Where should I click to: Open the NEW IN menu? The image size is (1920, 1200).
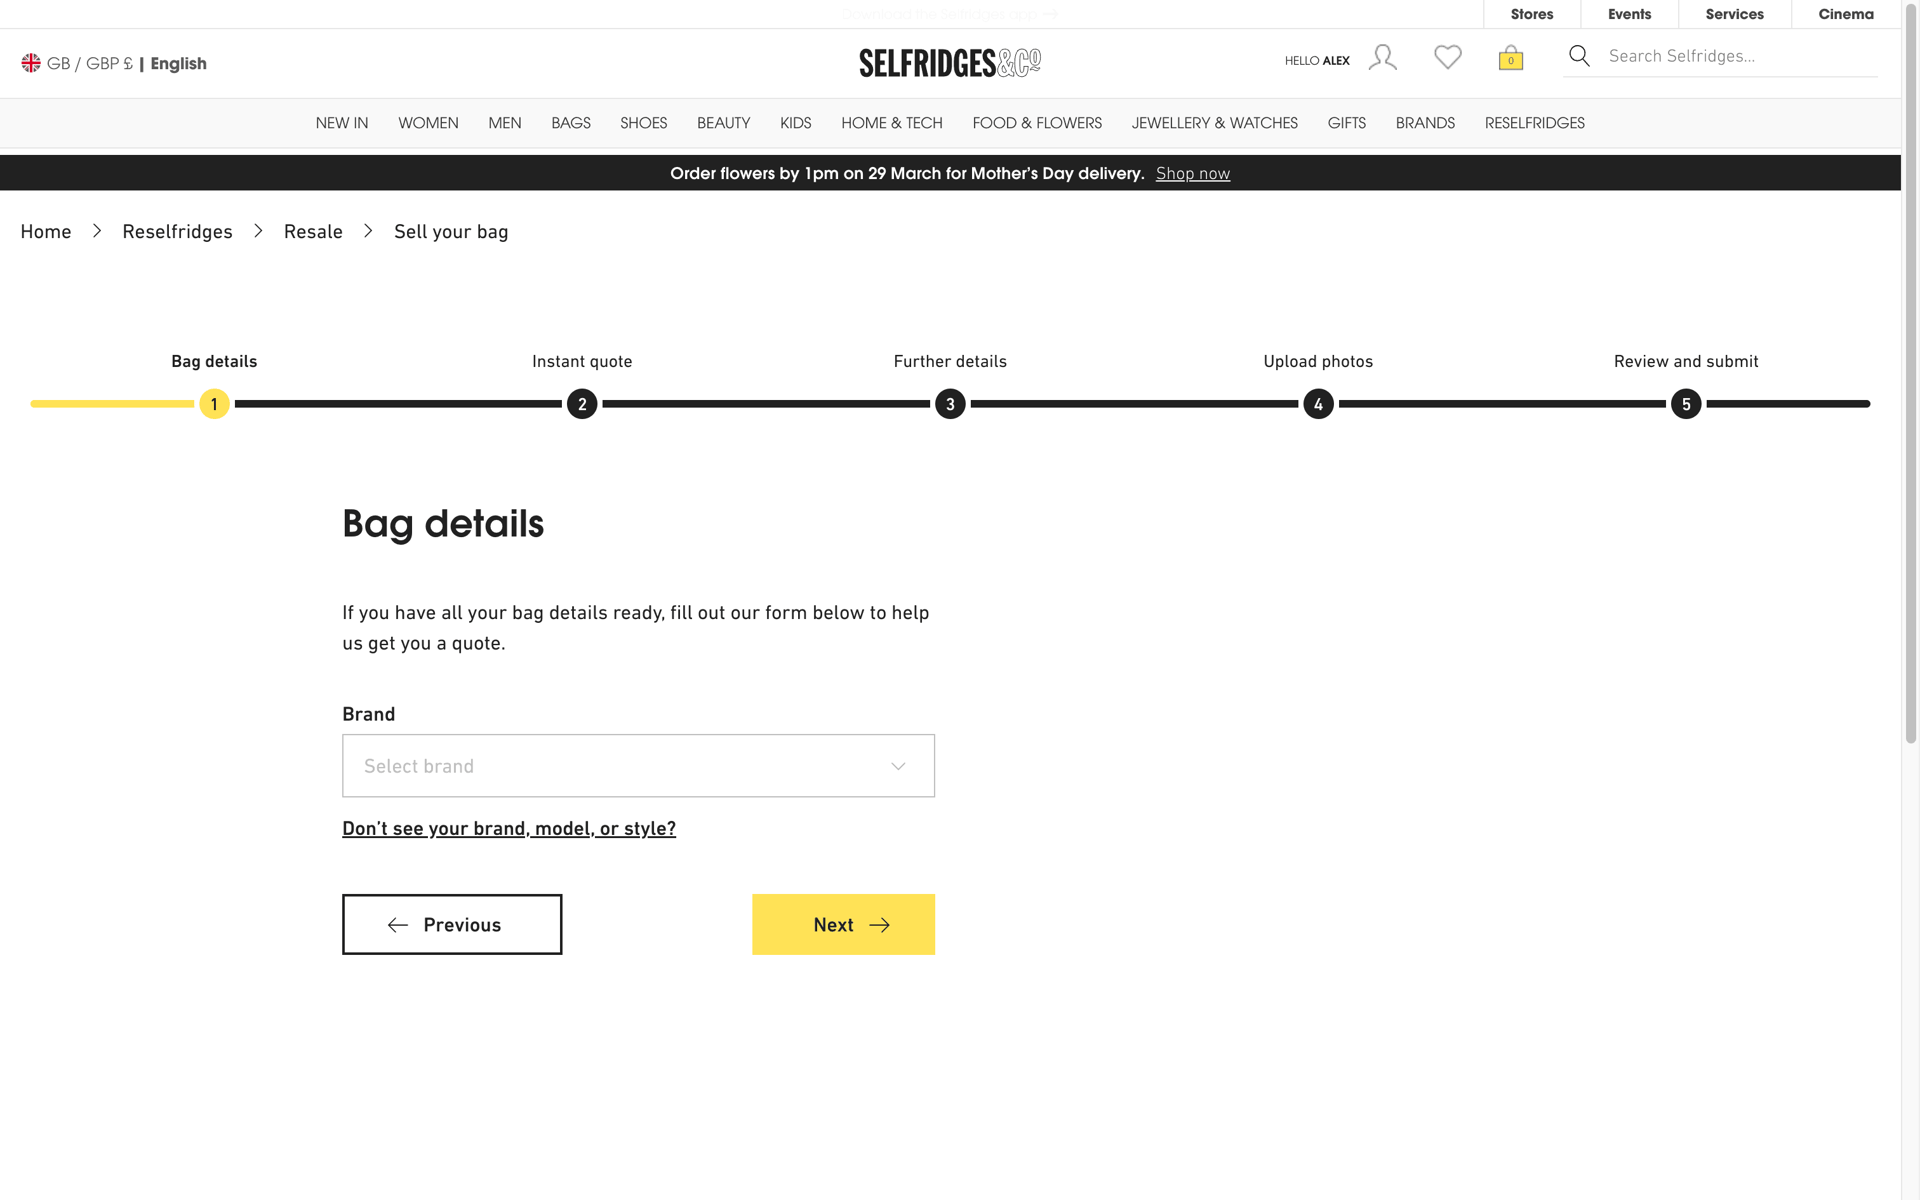click(x=342, y=123)
